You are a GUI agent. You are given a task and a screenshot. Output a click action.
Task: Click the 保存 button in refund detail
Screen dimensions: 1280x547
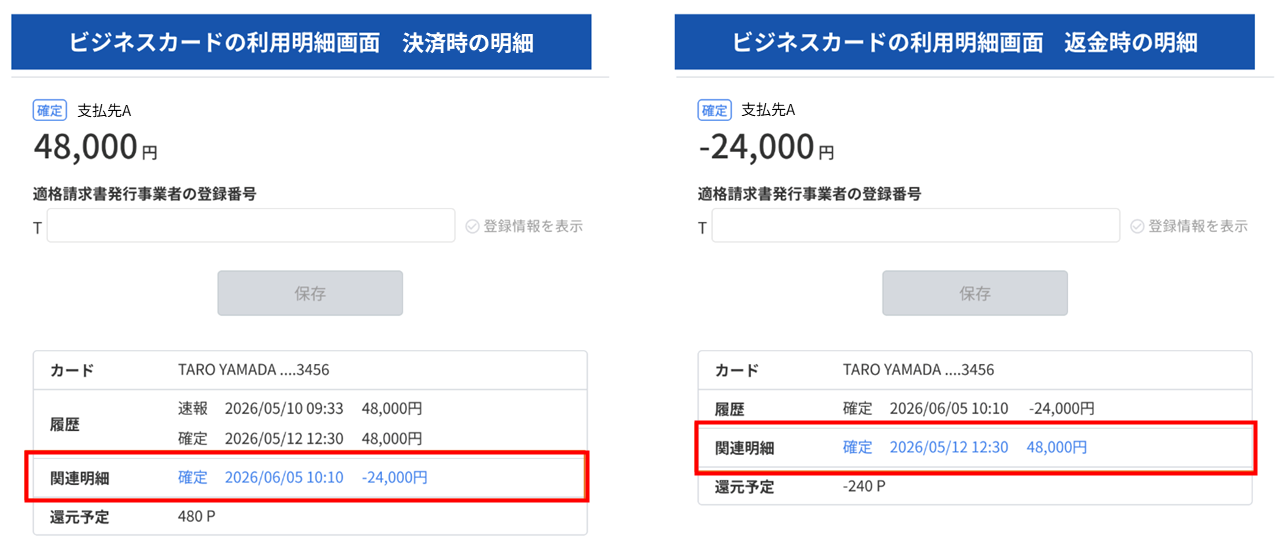(975, 293)
